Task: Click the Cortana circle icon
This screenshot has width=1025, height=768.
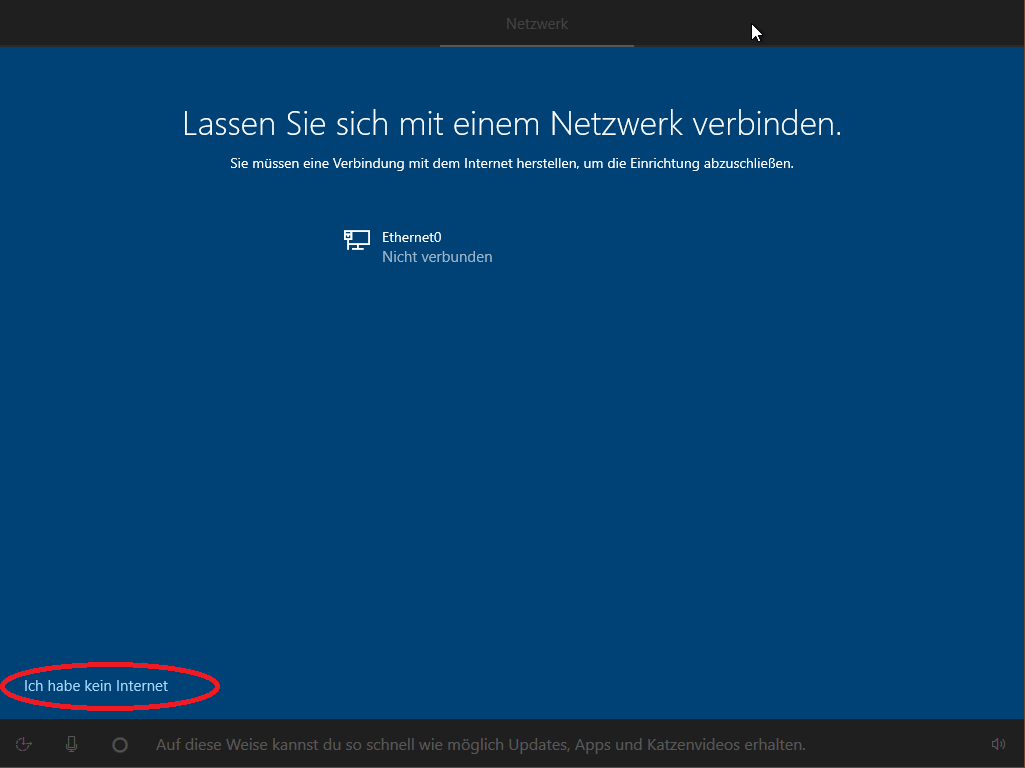Action: [120, 744]
